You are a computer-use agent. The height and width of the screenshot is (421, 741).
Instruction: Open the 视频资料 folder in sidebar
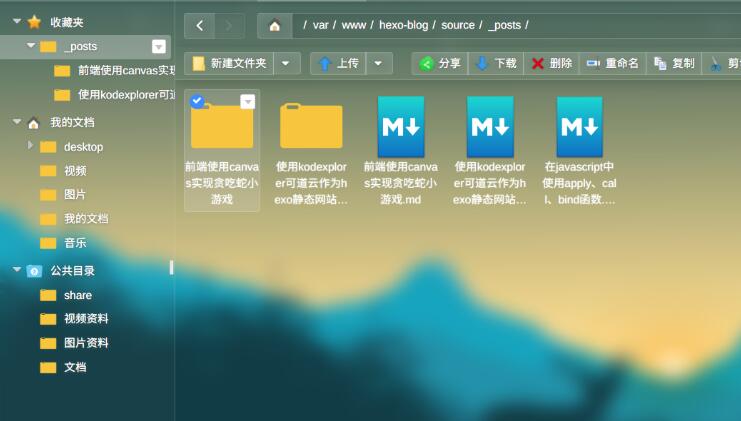(86, 319)
